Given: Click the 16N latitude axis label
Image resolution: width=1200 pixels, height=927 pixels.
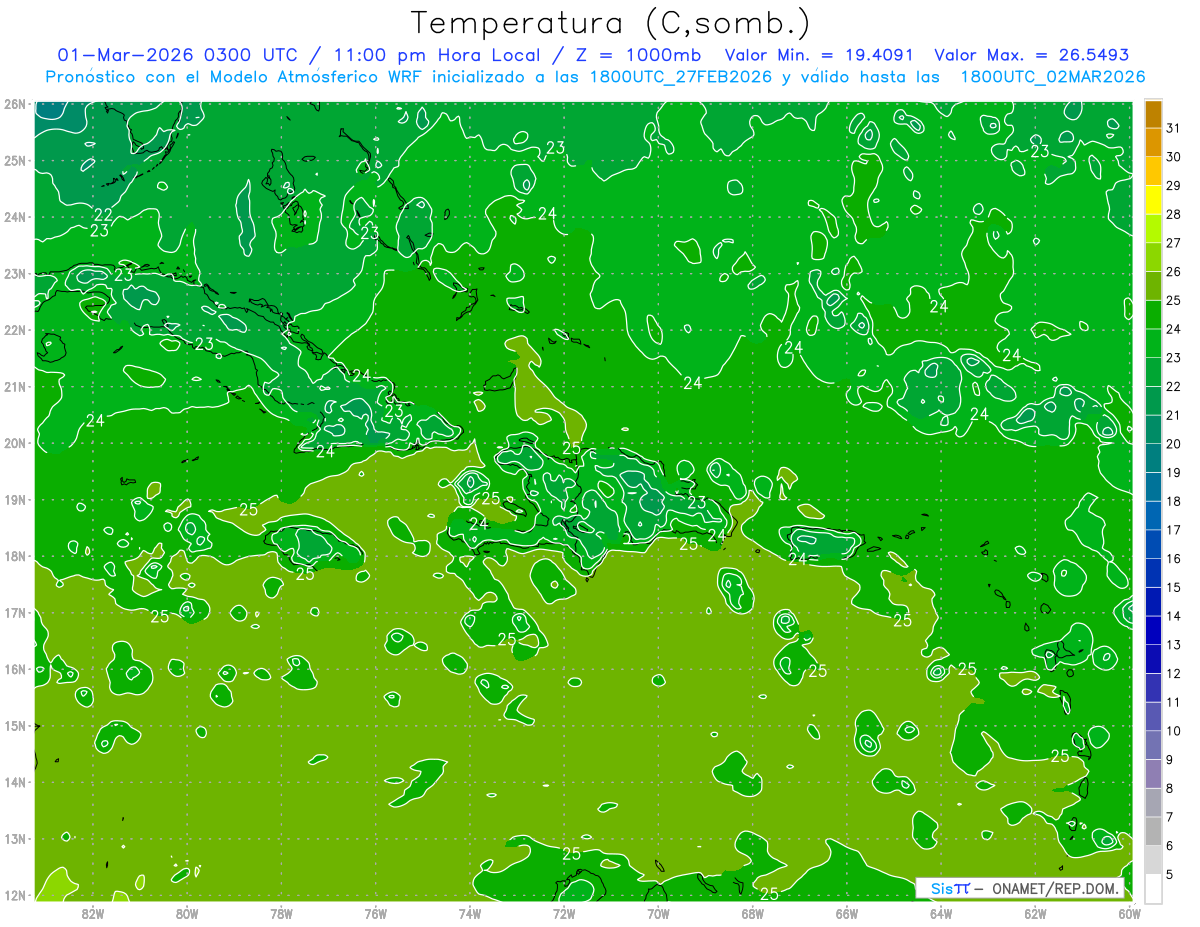Looking at the screenshot, I should (15, 669).
